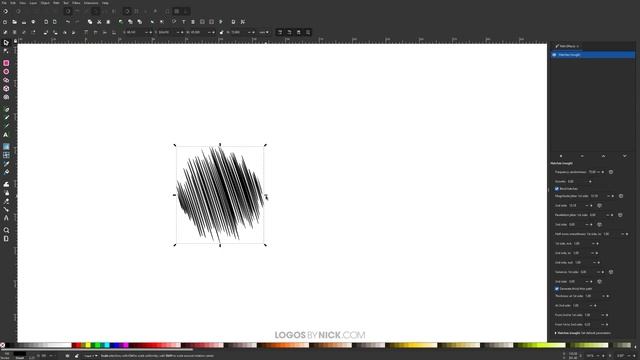
Task: Click the add path effect button
Action: click(561, 156)
